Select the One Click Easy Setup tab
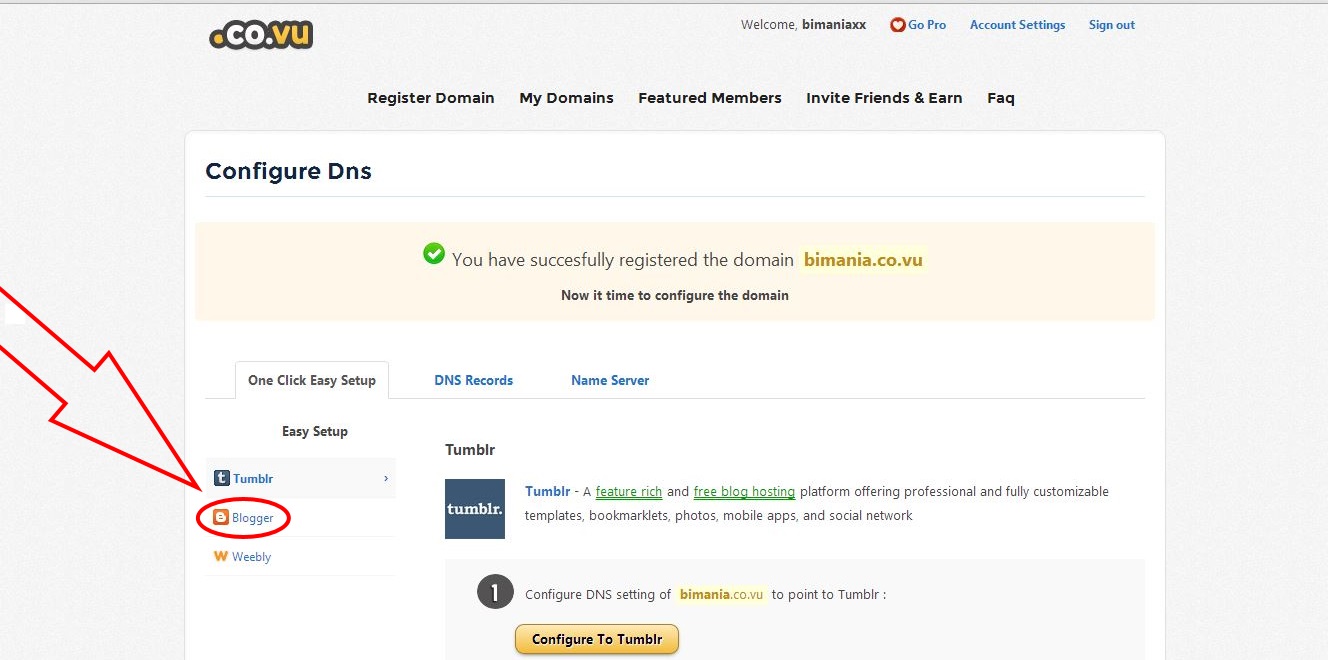The height and width of the screenshot is (660, 1328). (x=312, y=380)
